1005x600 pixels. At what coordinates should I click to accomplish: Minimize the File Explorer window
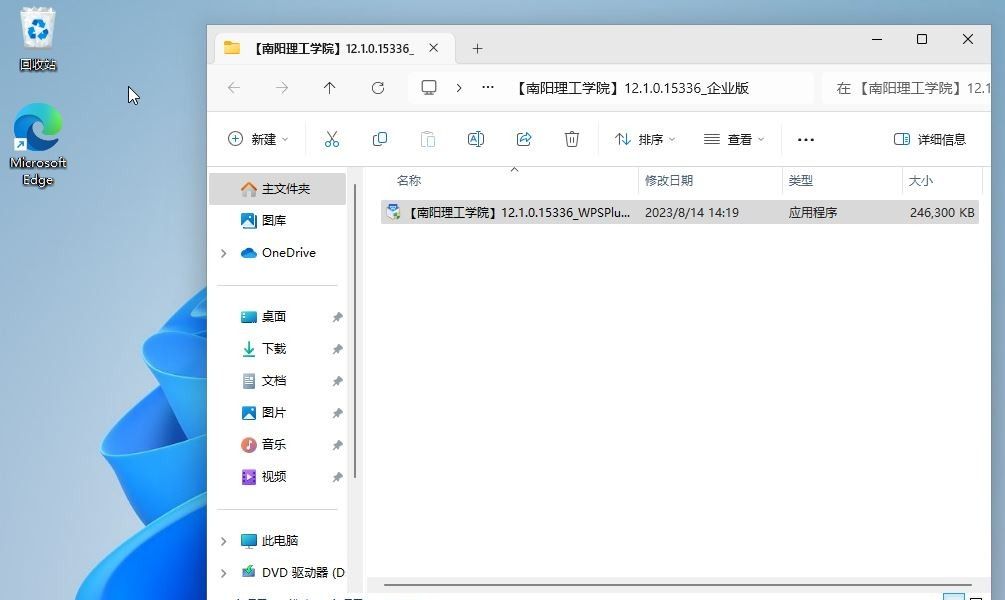click(x=877, y=39)
